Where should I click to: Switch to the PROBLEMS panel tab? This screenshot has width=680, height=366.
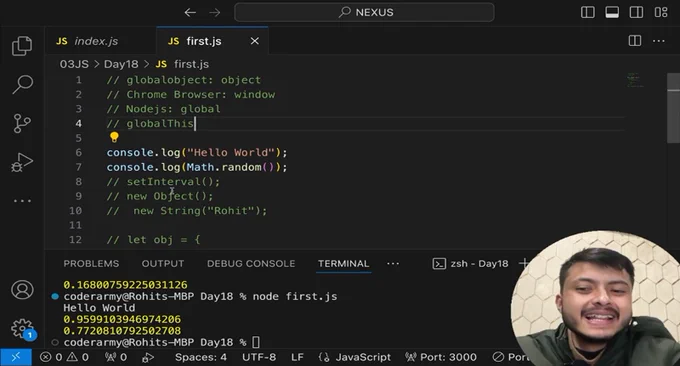coord(91,264)
